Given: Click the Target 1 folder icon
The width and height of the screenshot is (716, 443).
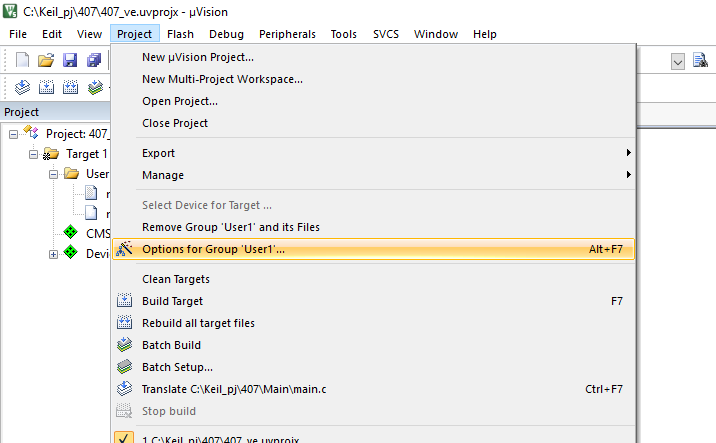Looking at the screenshot, I should [x=51, y=154].
